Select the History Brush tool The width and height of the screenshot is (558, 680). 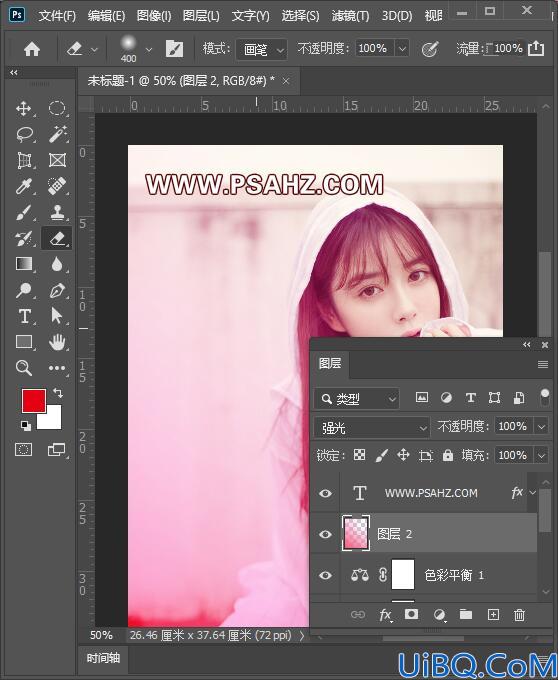pyautogui.click(x=23, y=238)
